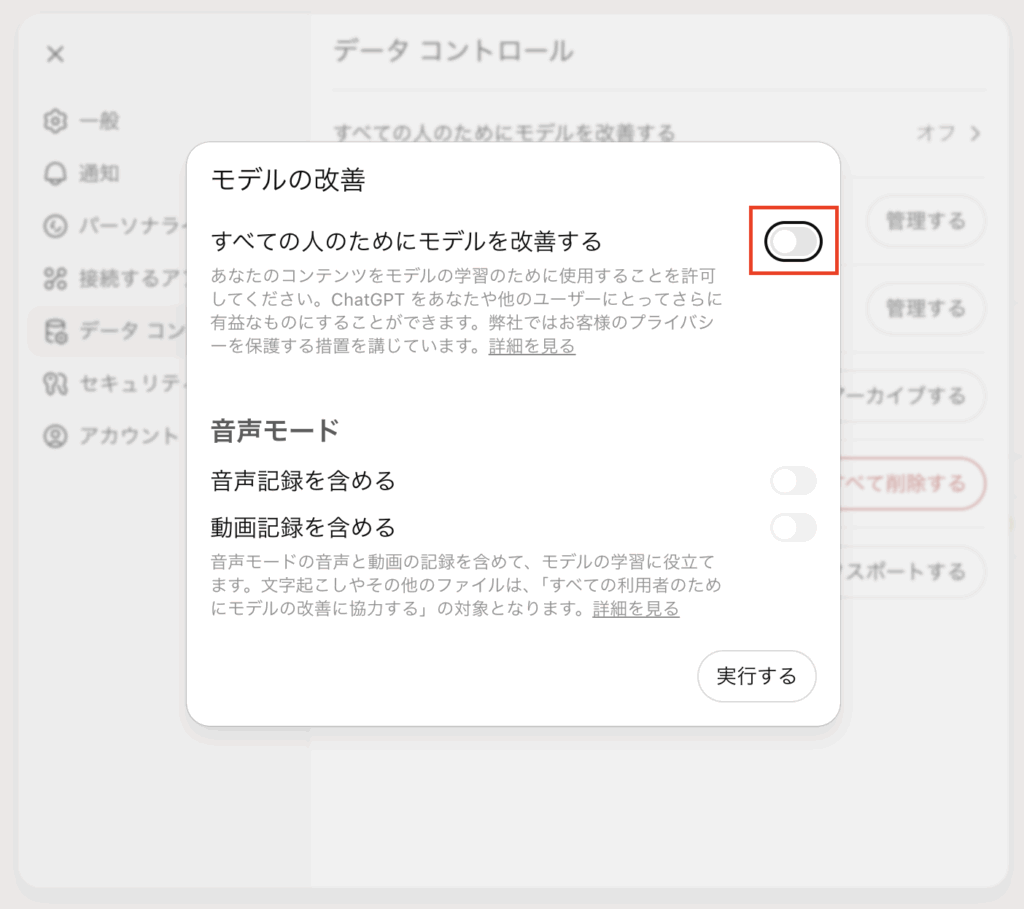The height and width of the screenshot is (909, 1024).
Task: Click the apps grid icon in sidebar
Action: [55, 278]
